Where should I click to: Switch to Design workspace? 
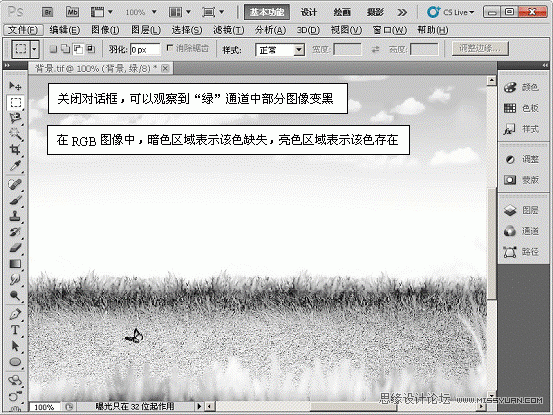pyautogui.click(x=309, y=12)
